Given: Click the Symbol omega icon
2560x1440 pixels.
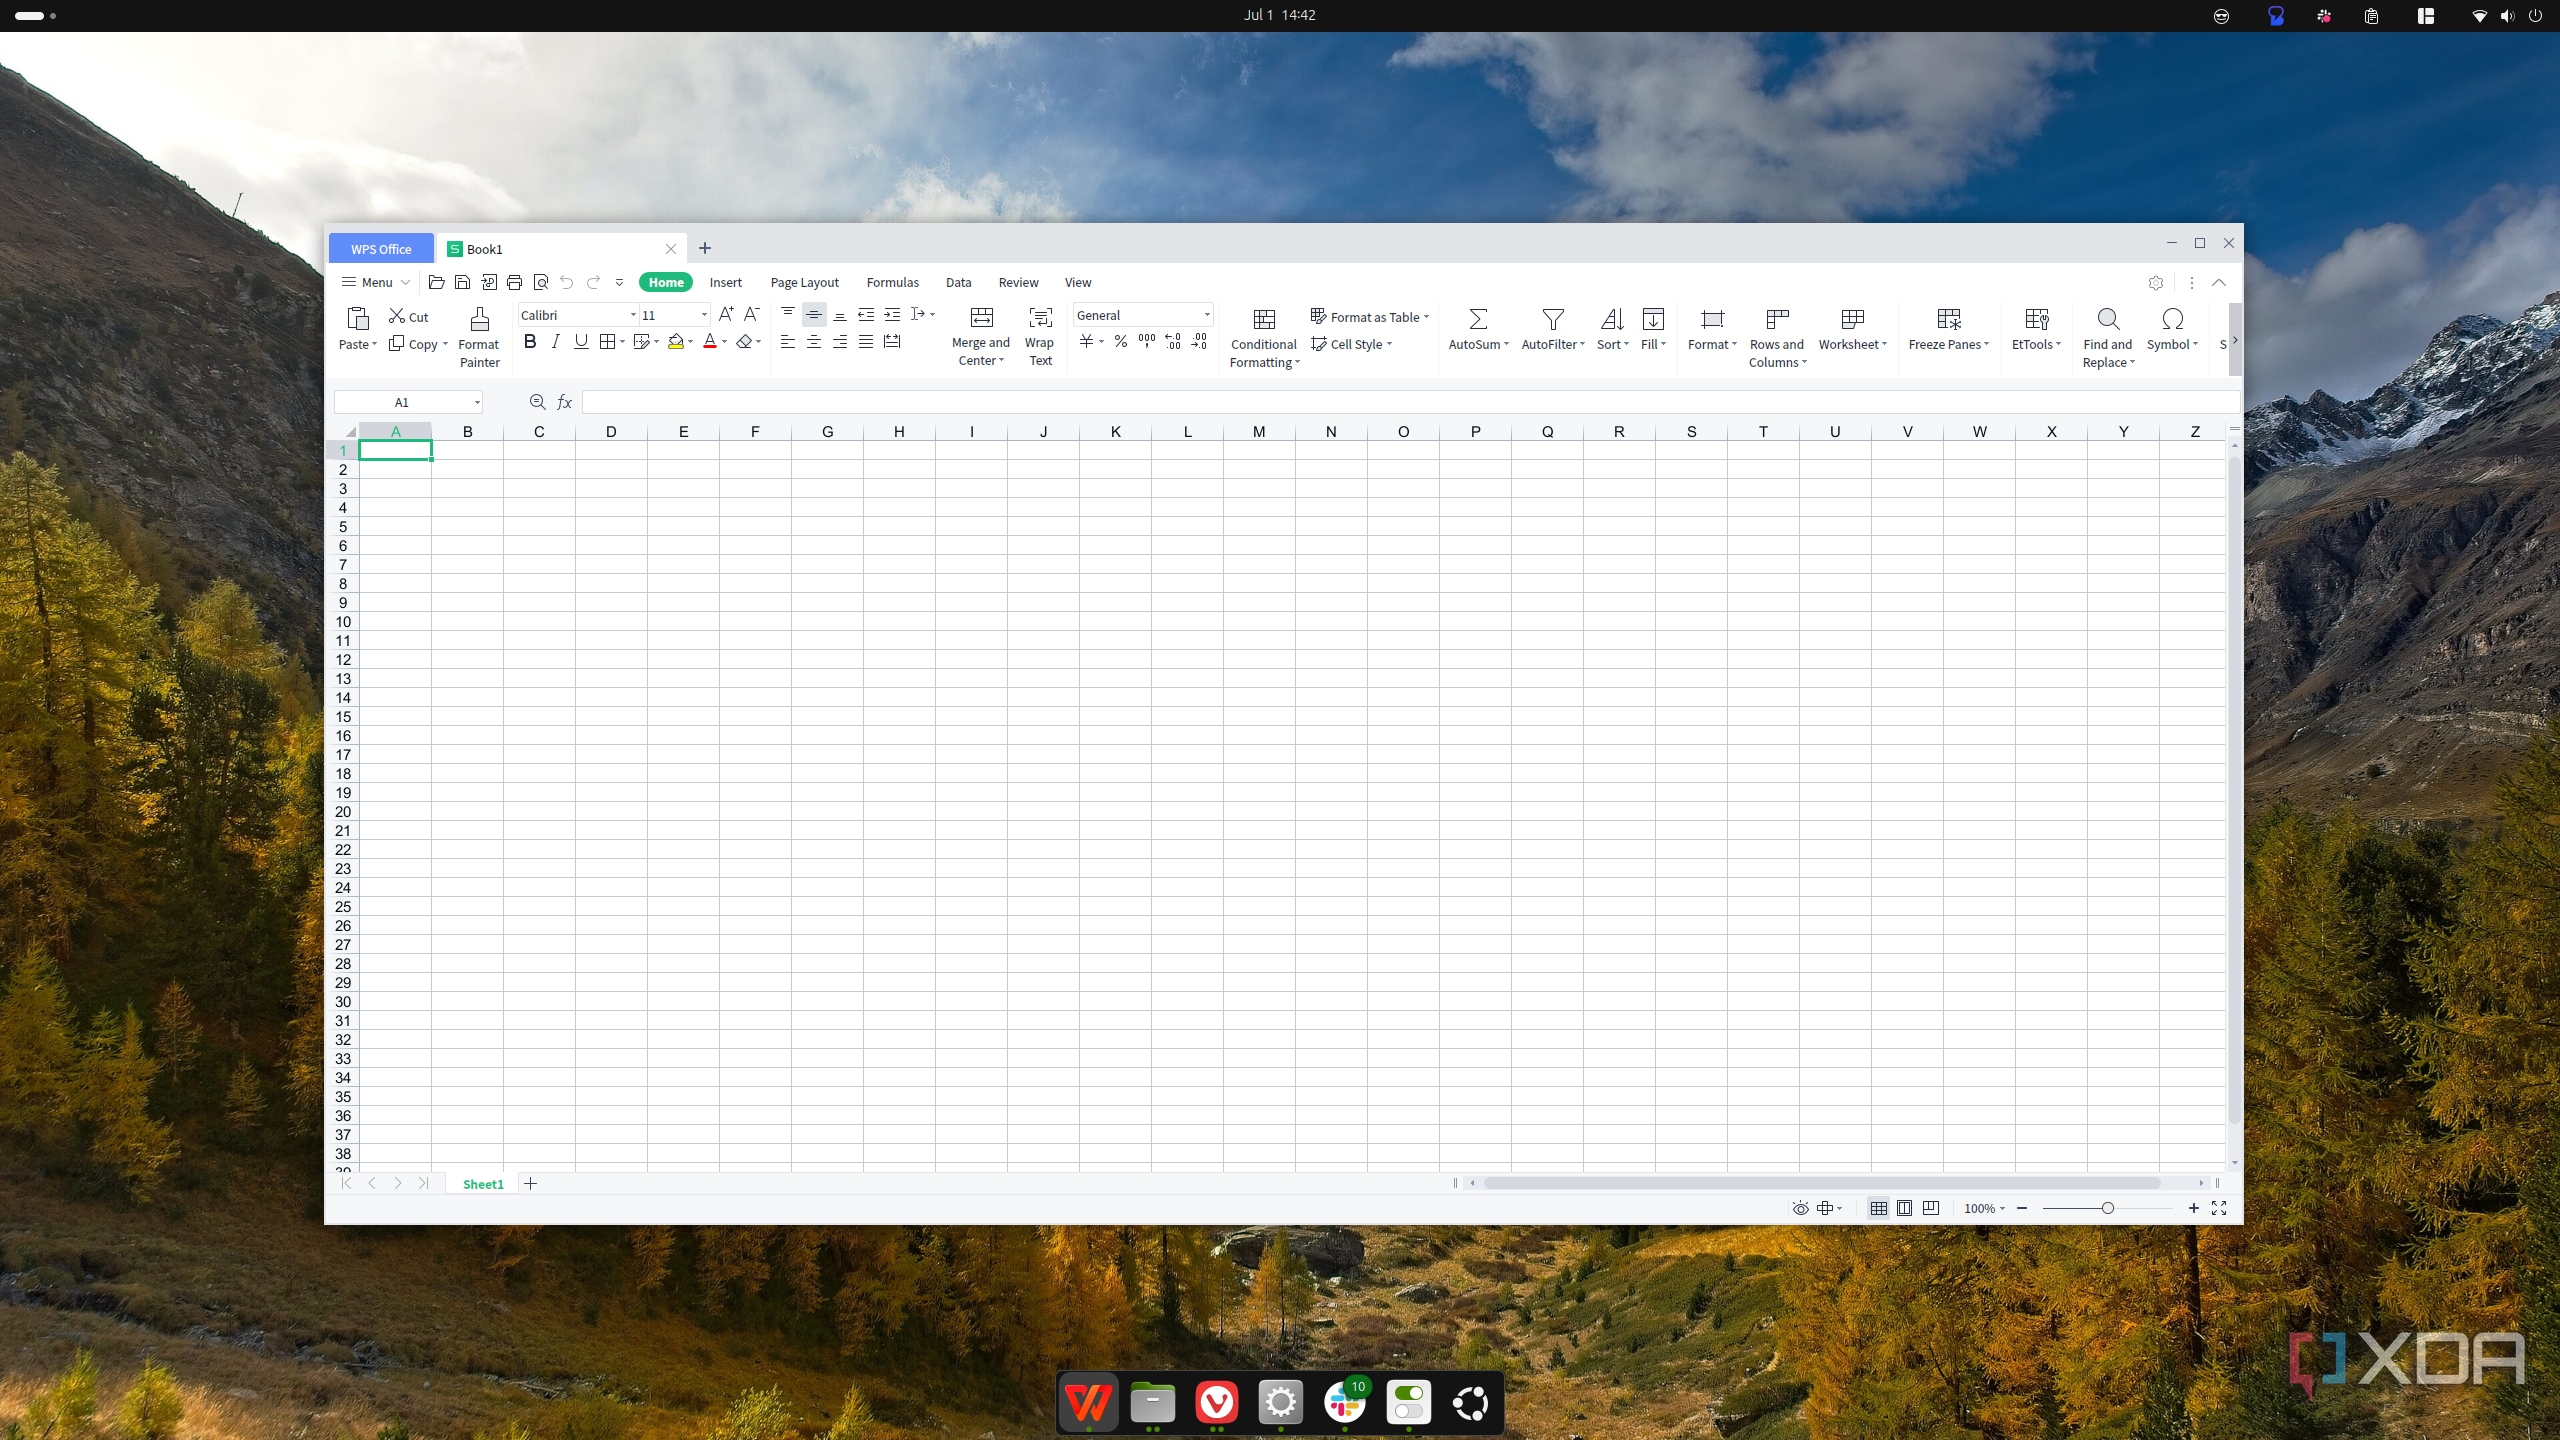Looking at the screenshot, I should click(2172, 319).
